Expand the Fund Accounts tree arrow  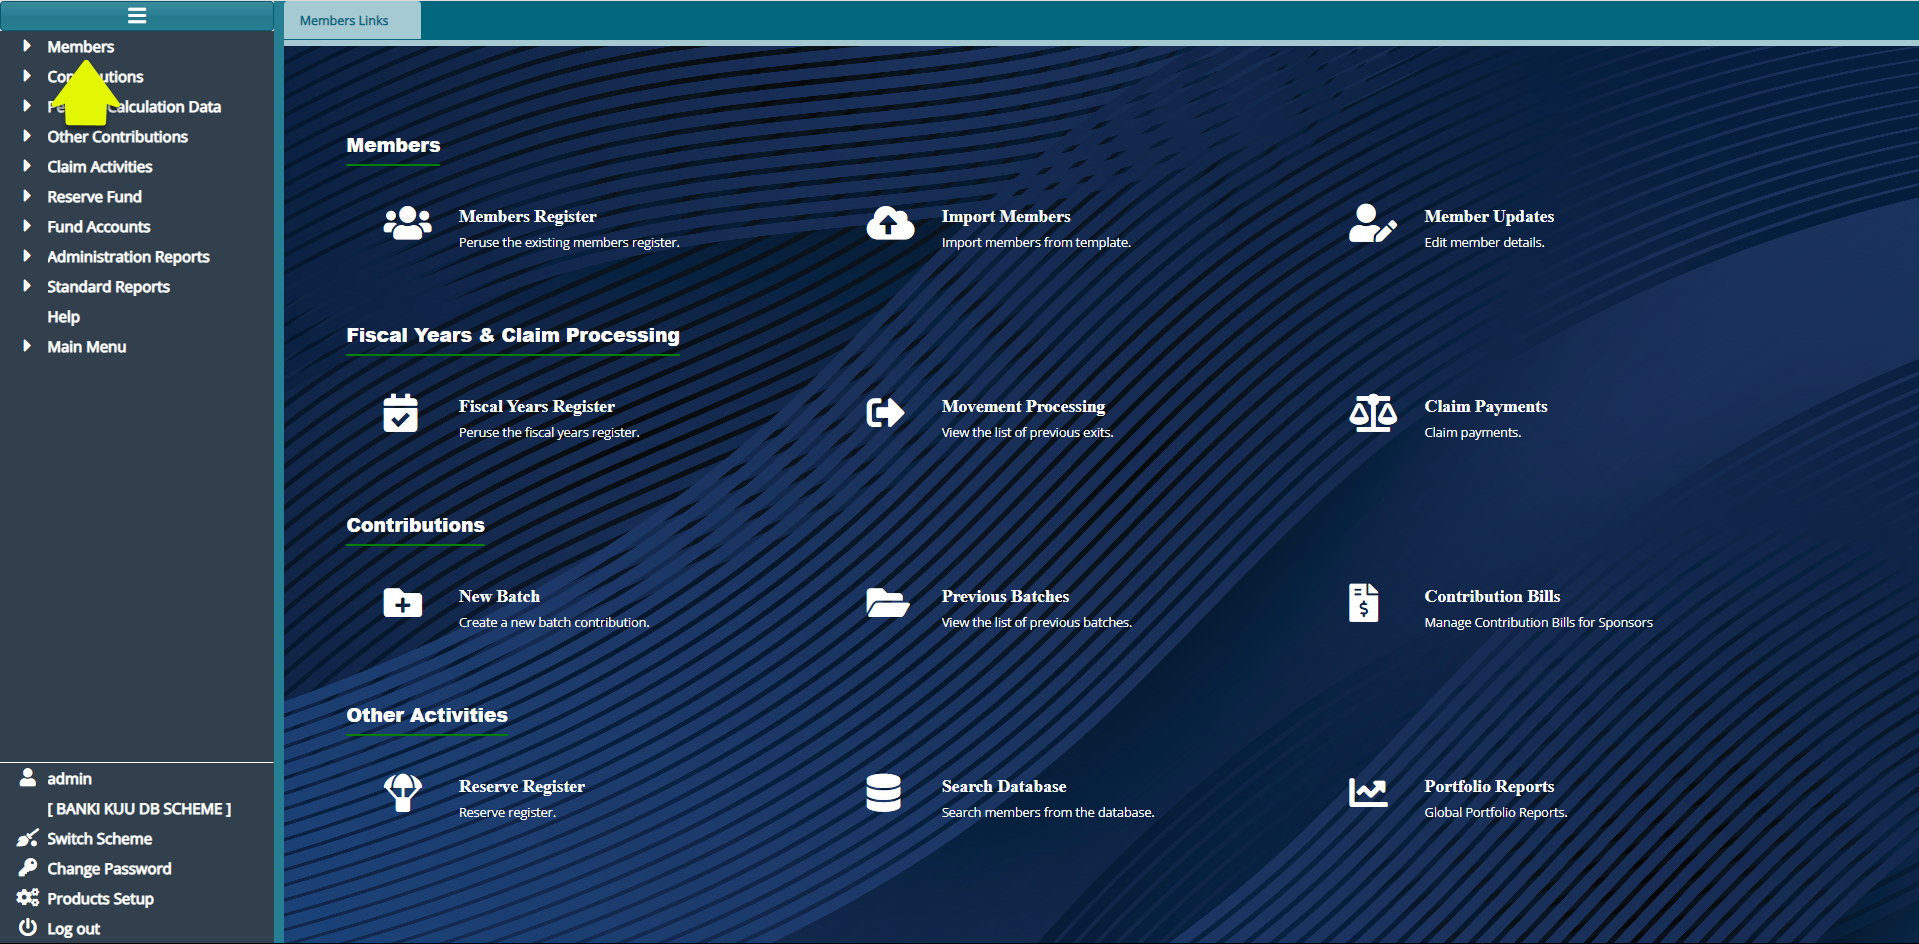pos(27,226)
